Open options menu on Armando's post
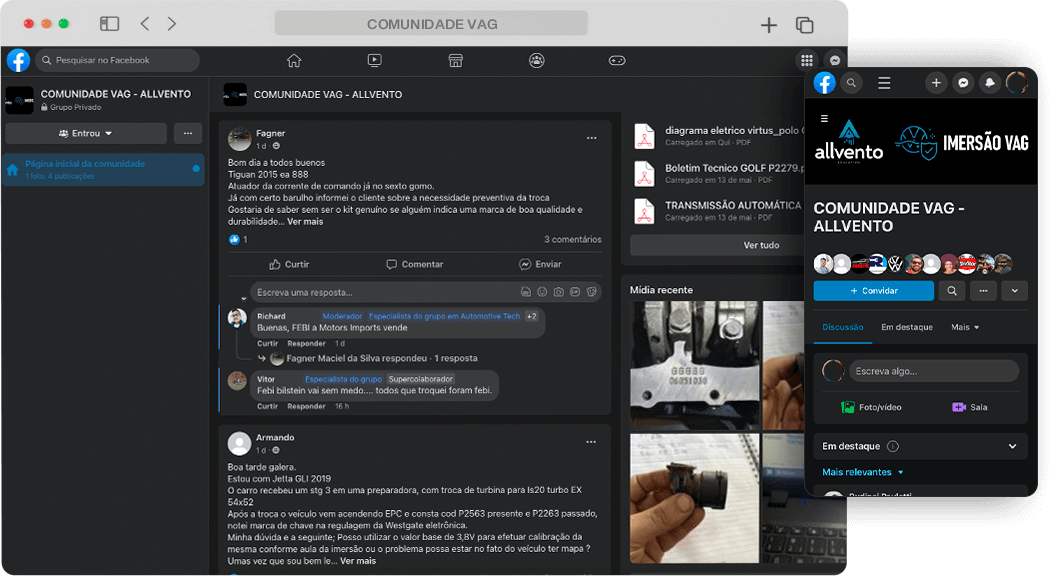The height and width of the screenshot is (576, 1056). [591, 442]
